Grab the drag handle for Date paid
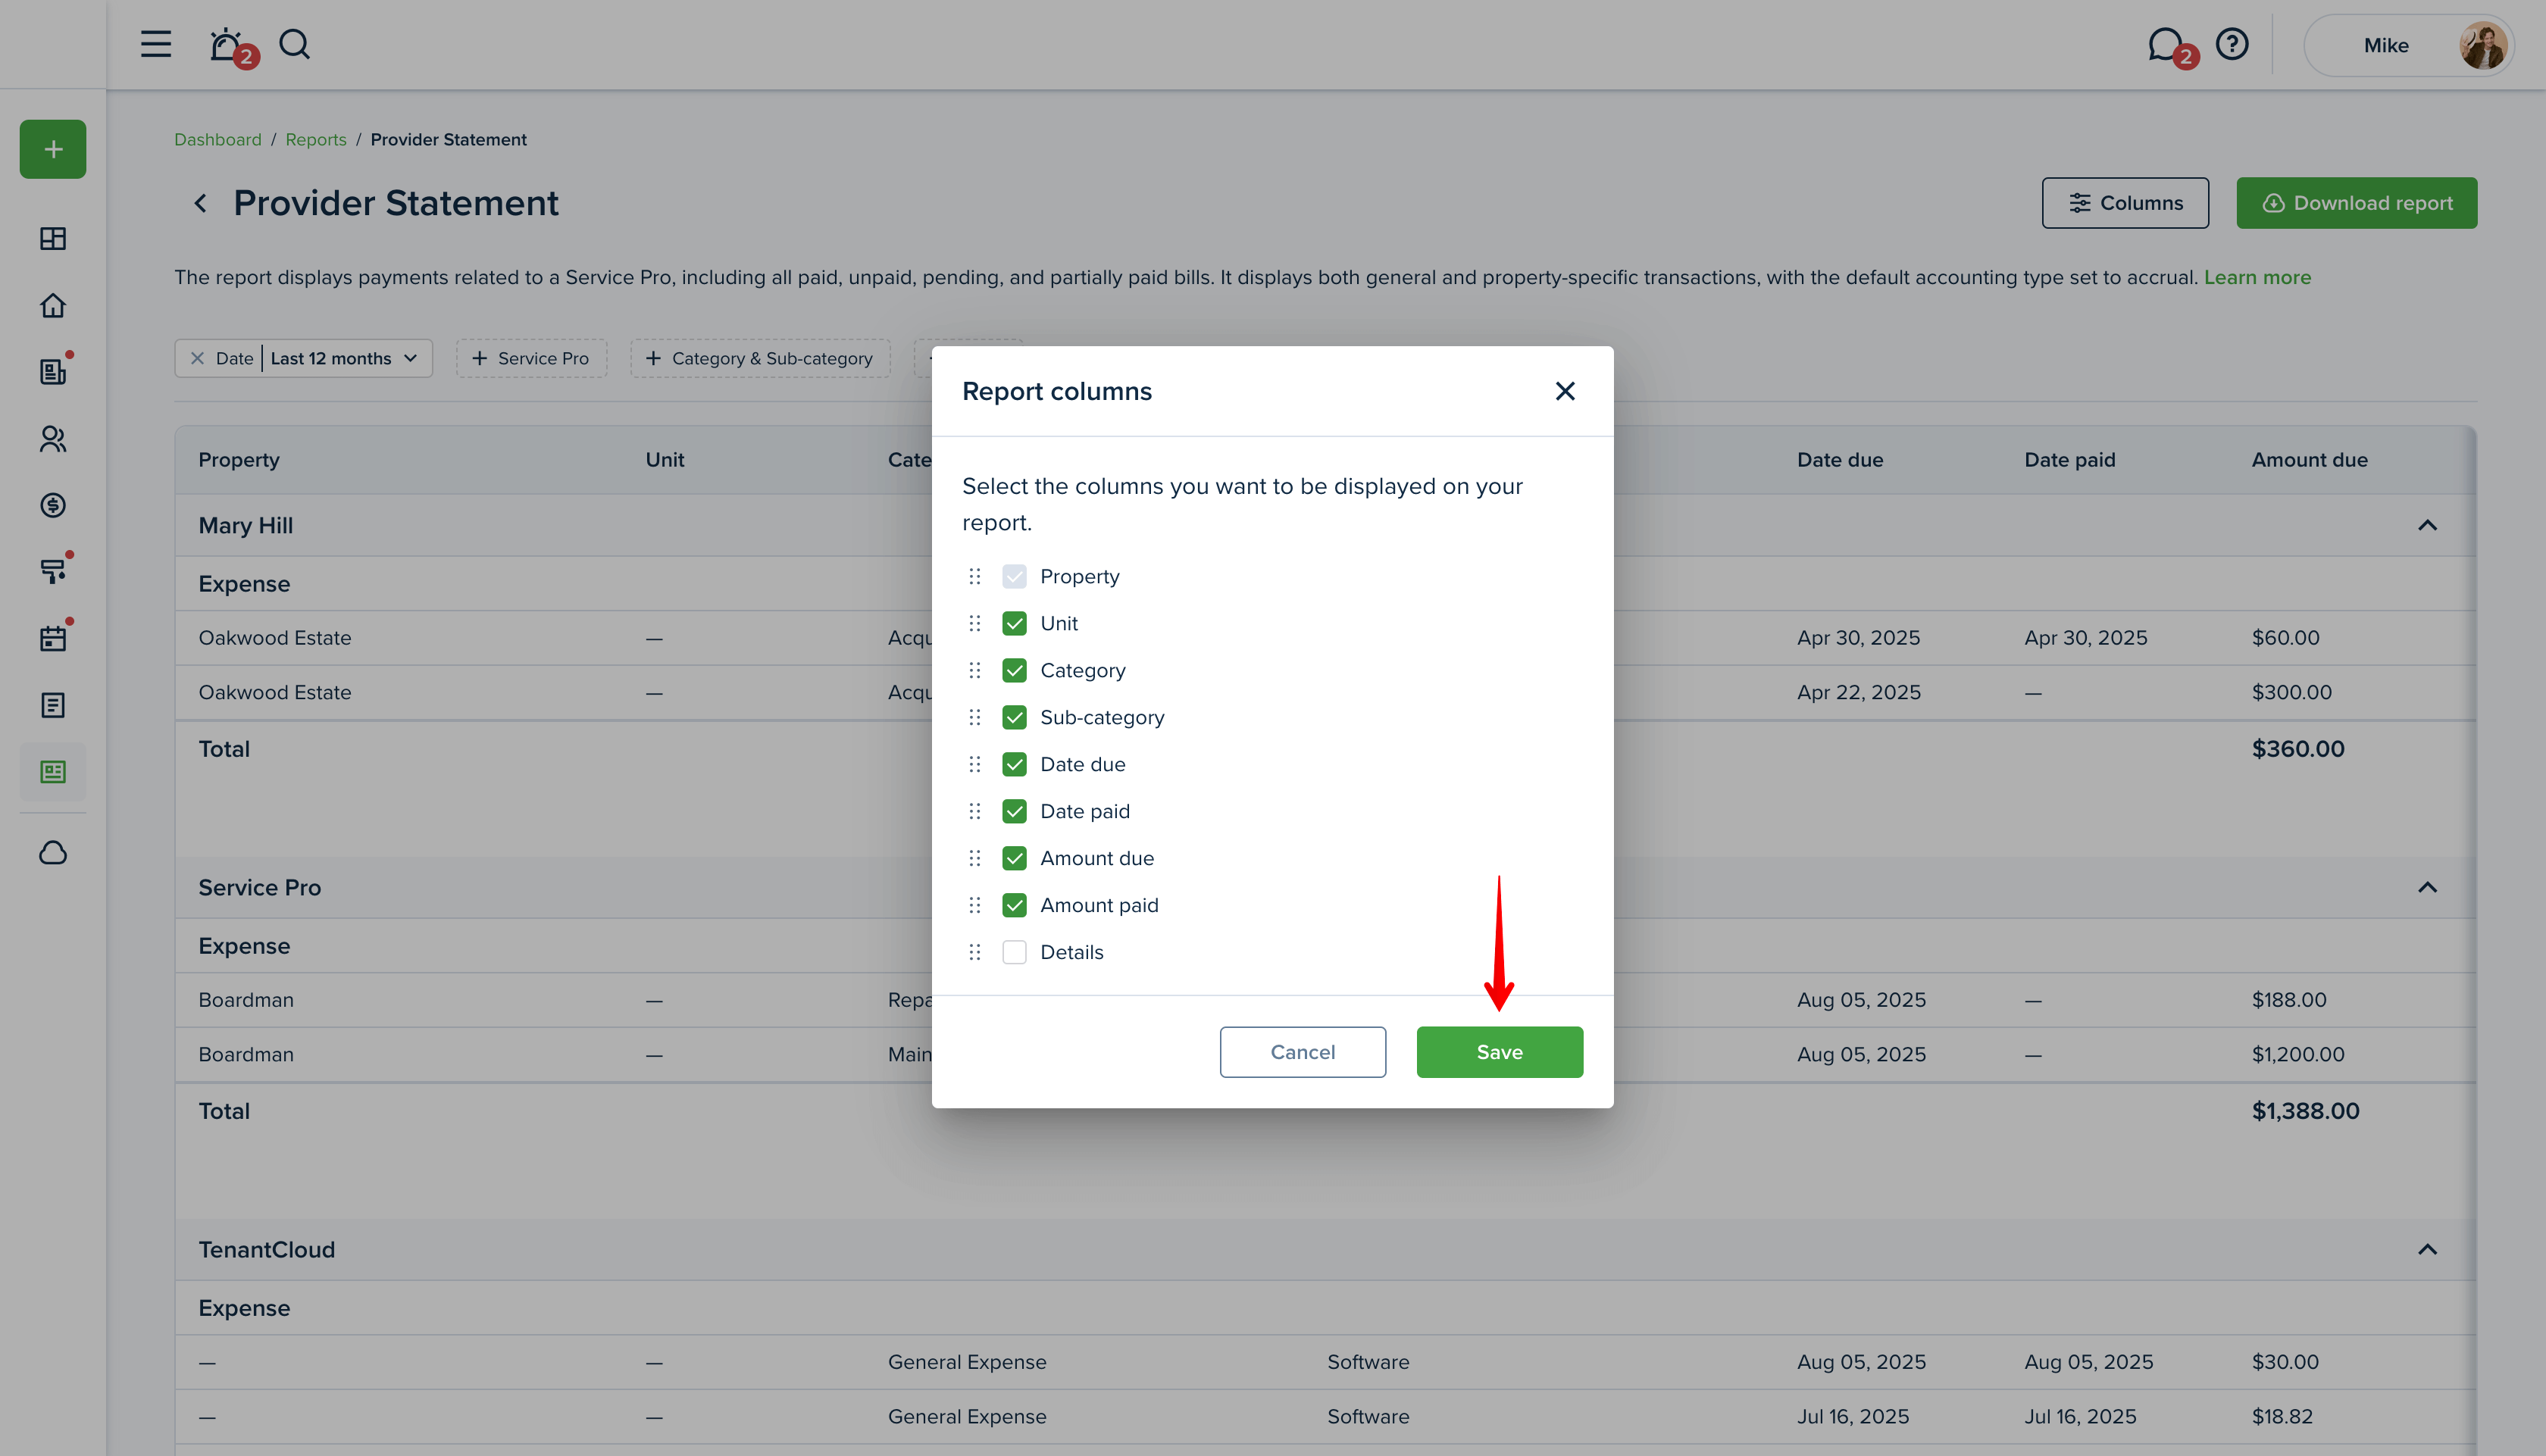Image resolution: width=2546 pixels, height=1456 pixels. pos(975,811)
